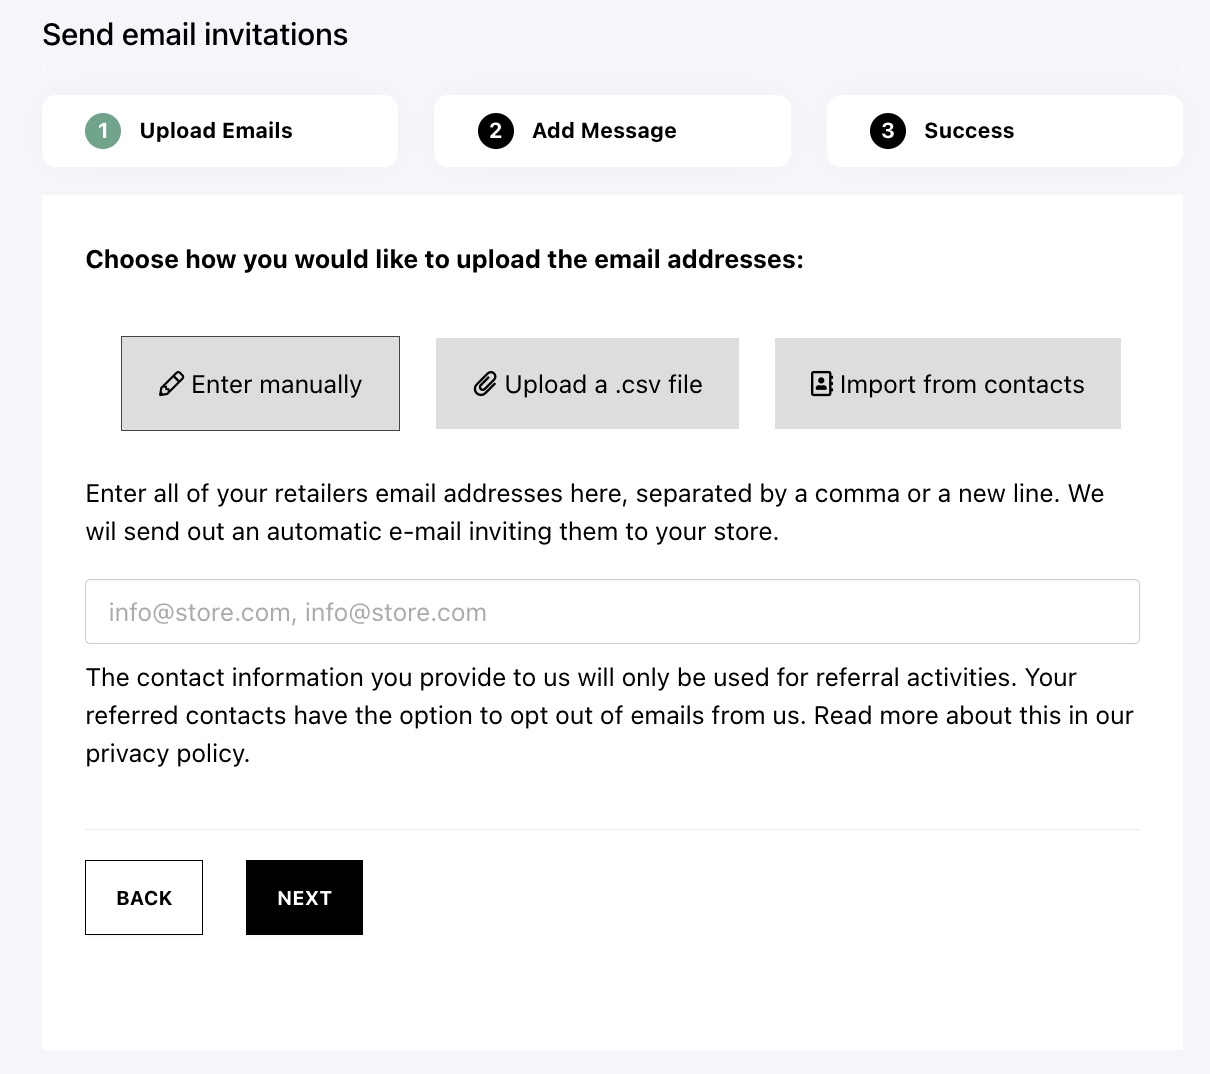Choose the Upload a .csv file option
Image resolution: width=1210 pixels, height=1074 pixels.
[x=587, y=384]
